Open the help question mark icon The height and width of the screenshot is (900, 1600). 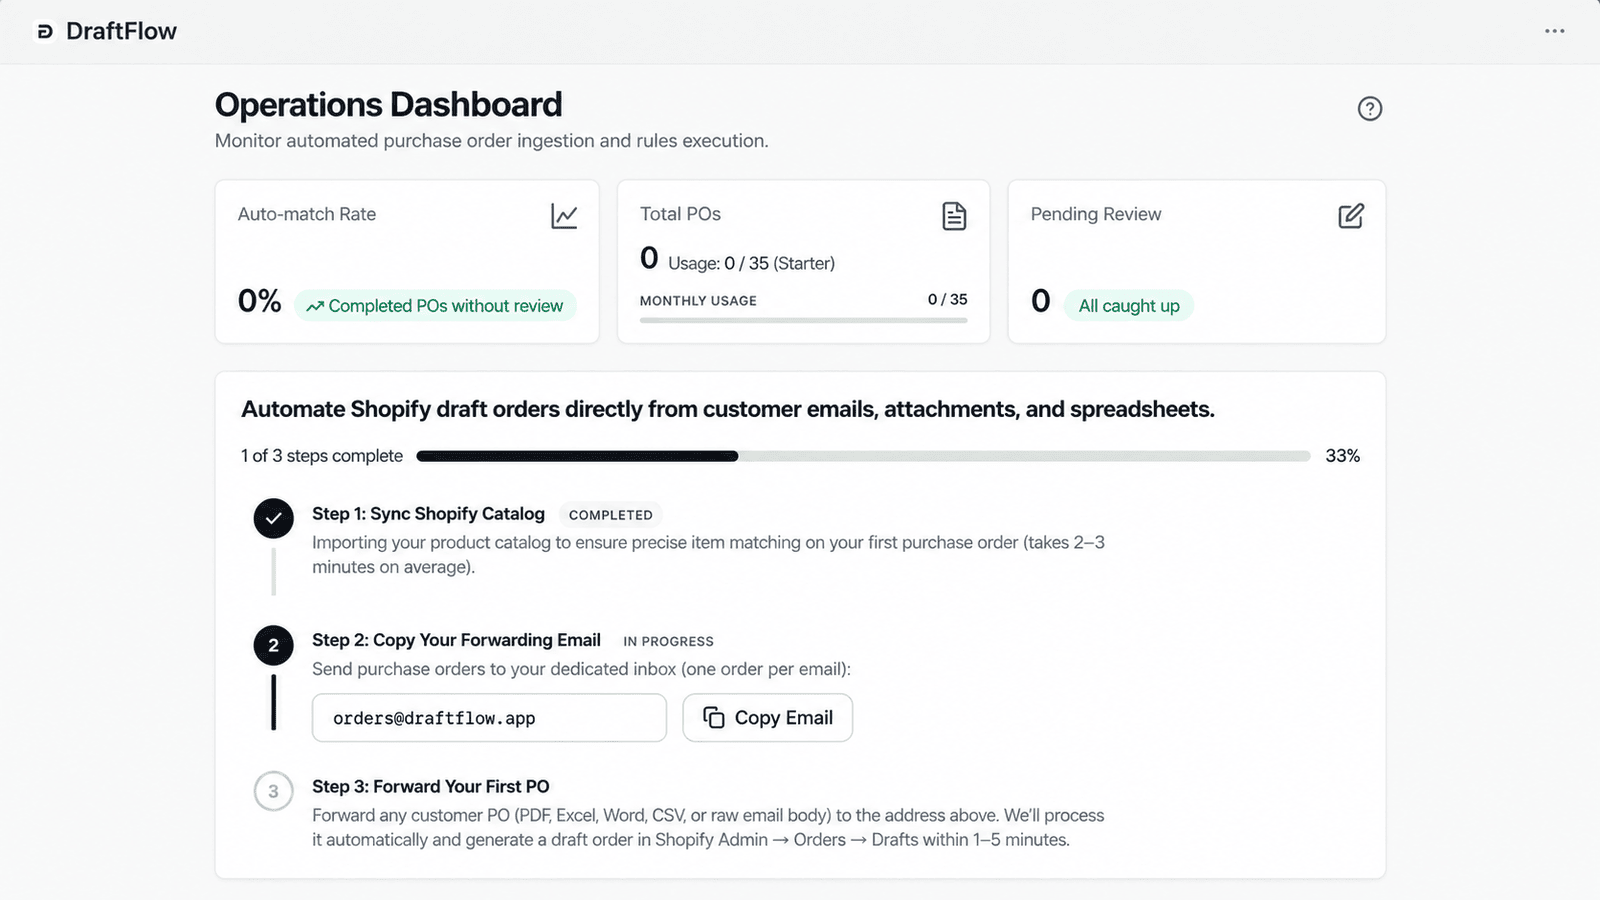1370,108
